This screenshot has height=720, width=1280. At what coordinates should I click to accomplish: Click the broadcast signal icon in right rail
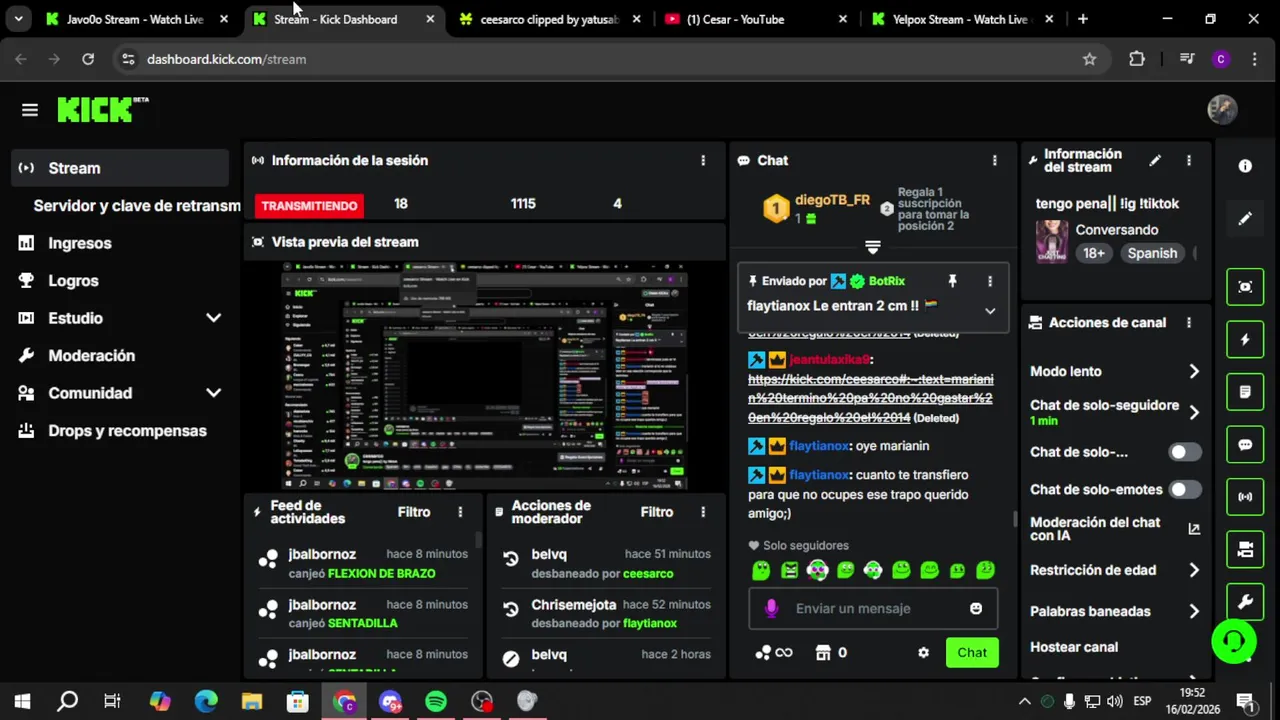point(1245,497)
